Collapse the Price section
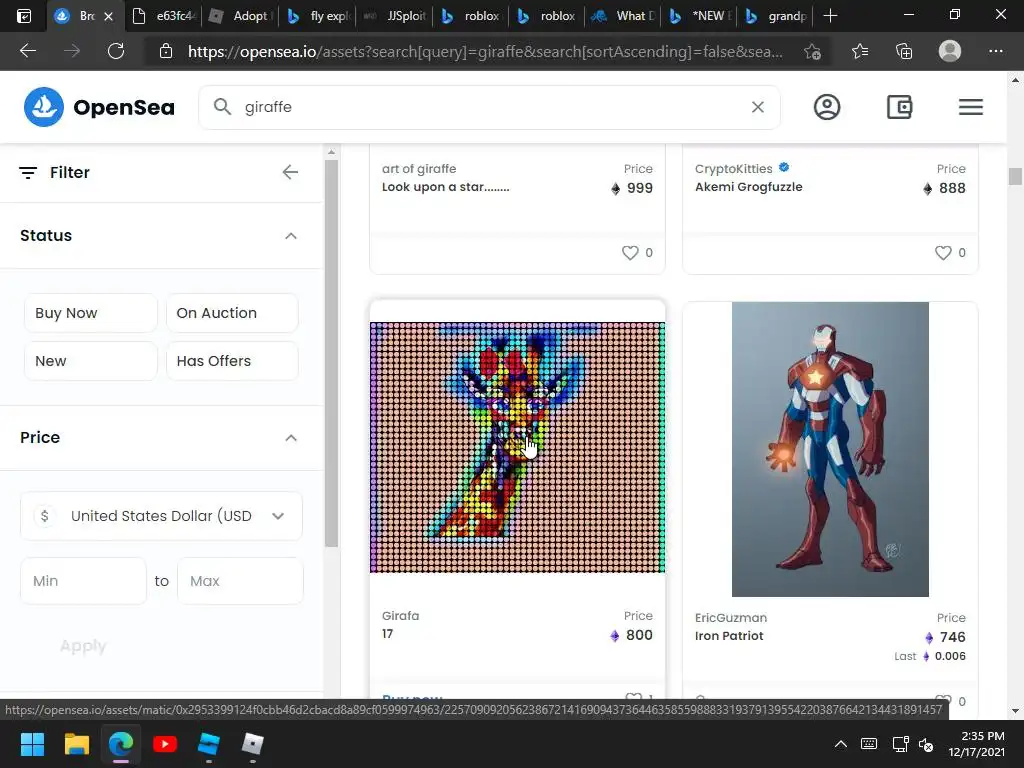This screenshot has height=768, width=1024. [291, 438]
